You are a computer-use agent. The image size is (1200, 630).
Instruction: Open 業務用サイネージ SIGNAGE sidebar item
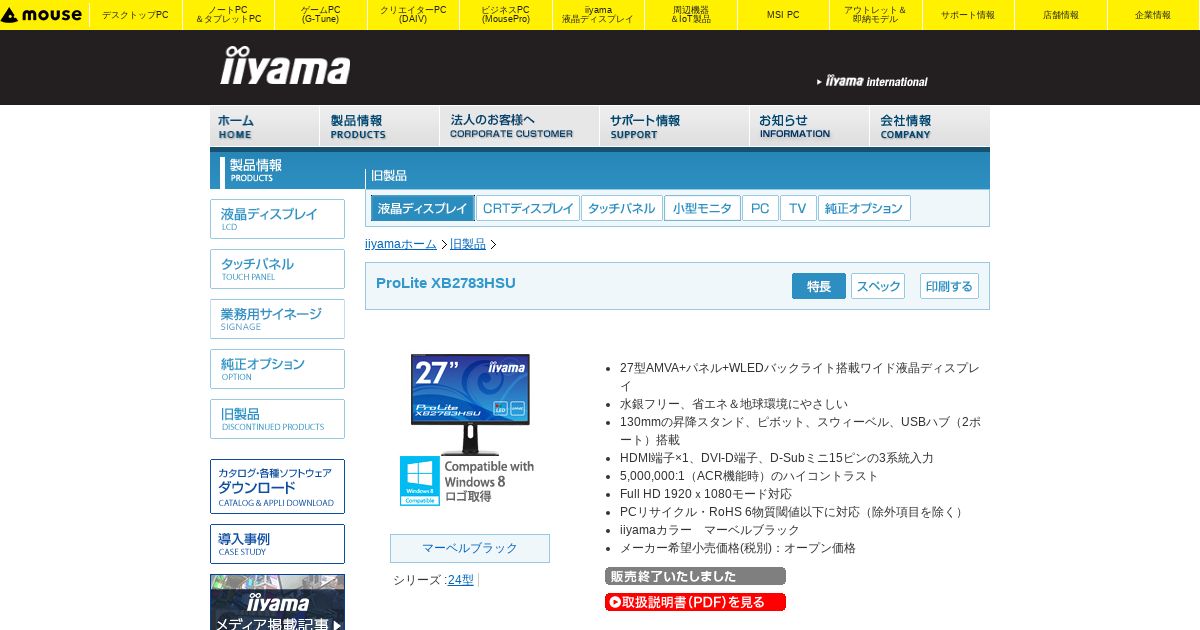pos(277,319)
